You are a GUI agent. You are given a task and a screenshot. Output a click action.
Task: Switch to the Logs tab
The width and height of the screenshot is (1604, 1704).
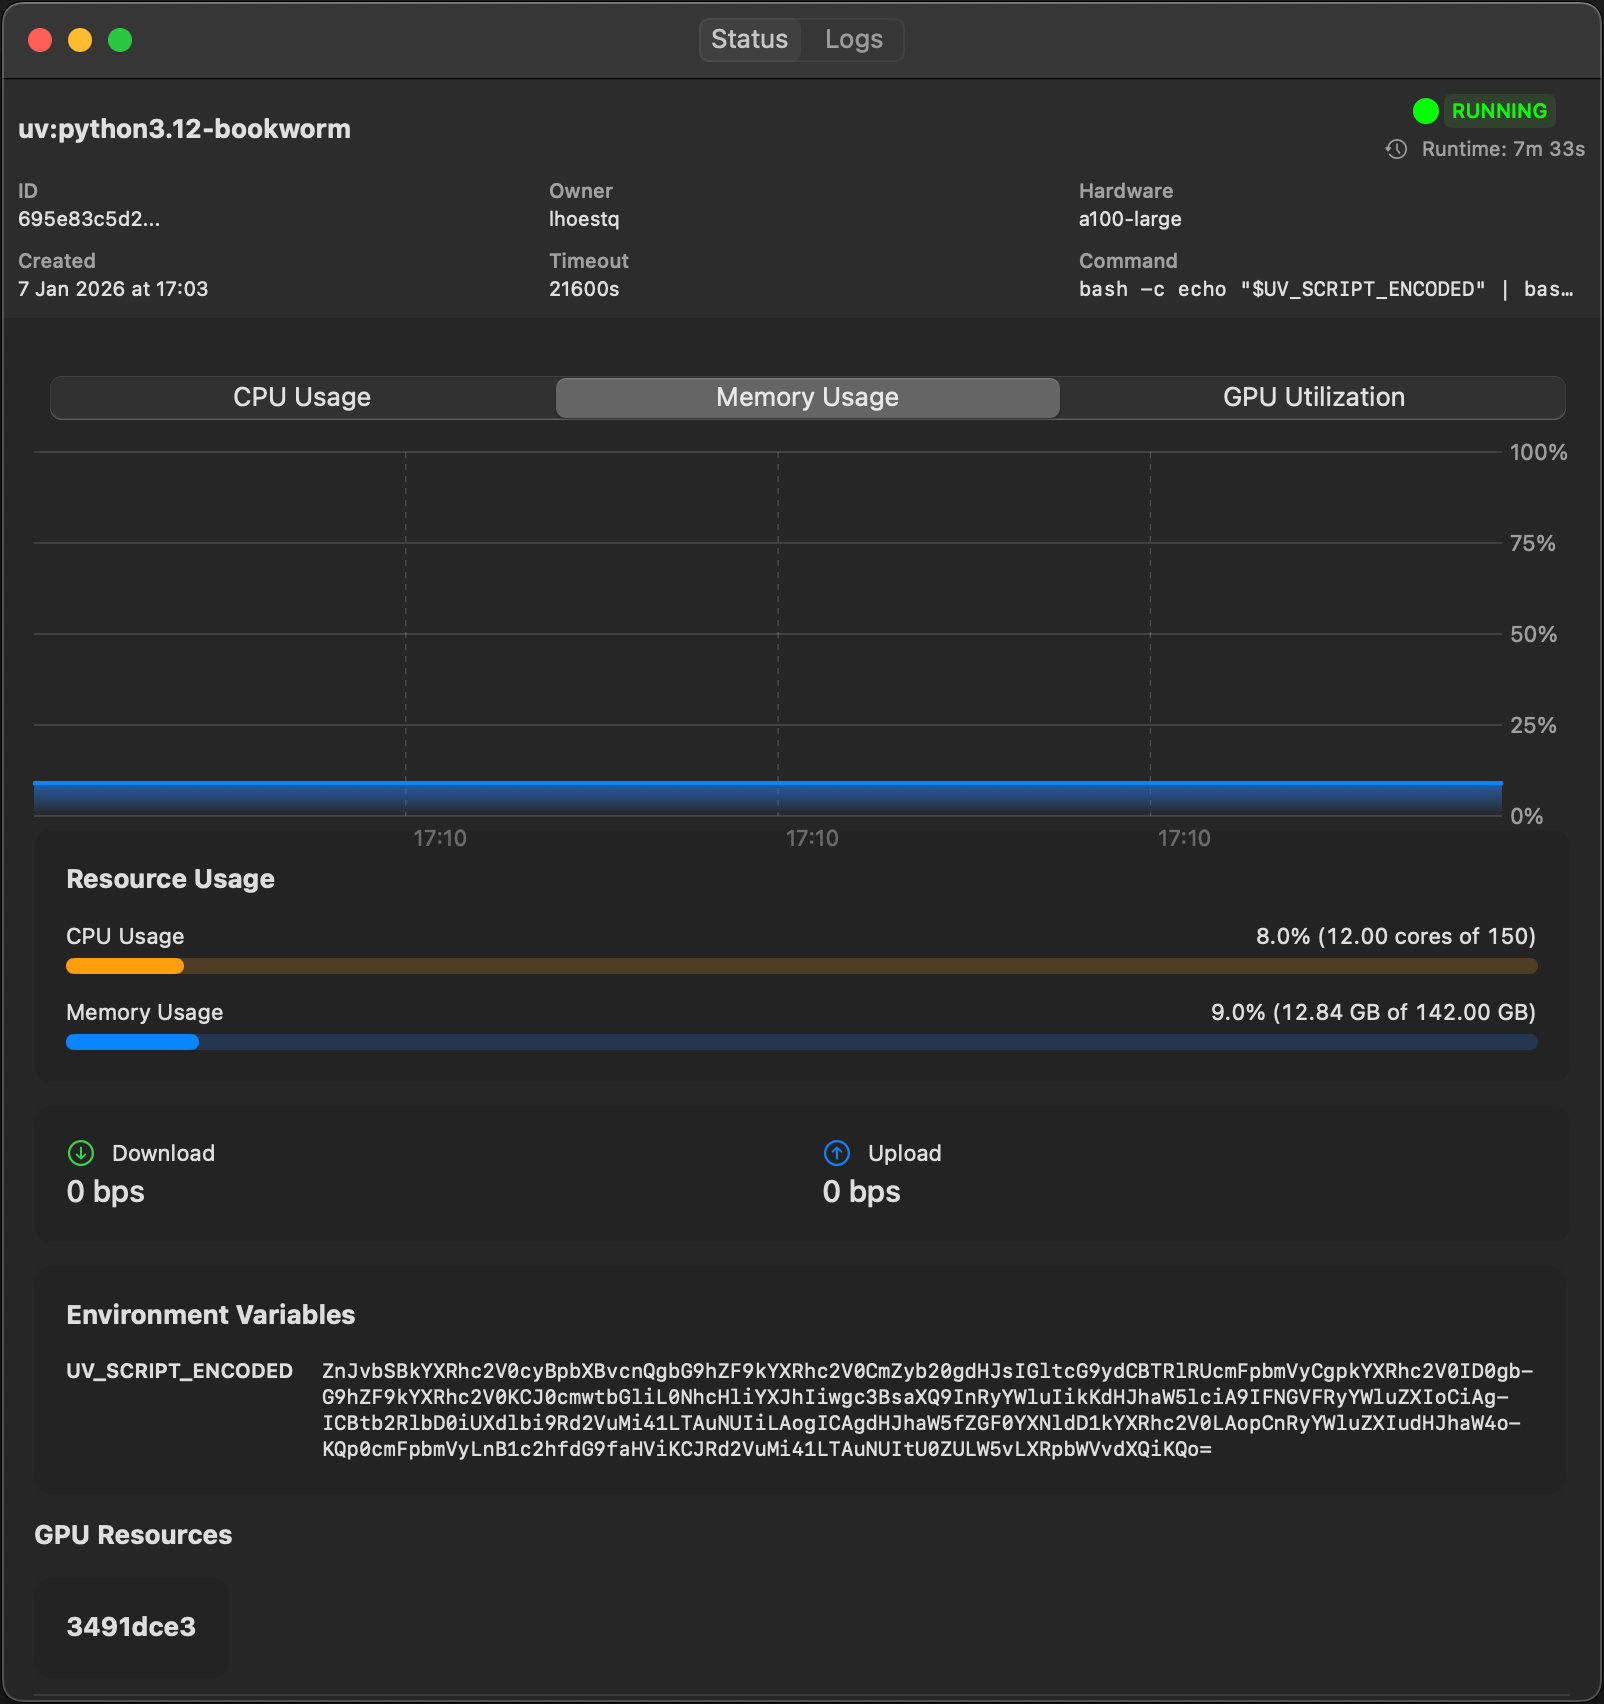coord(853,40)
